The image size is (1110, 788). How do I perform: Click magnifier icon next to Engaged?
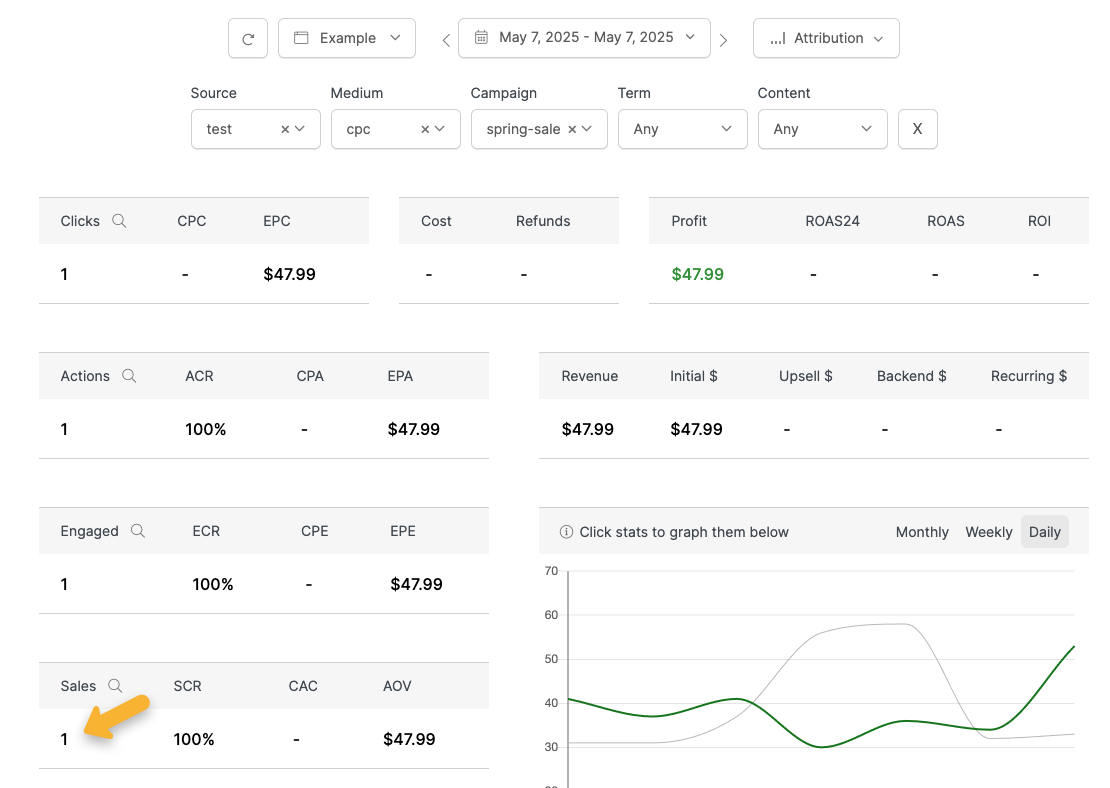(138, 531)
